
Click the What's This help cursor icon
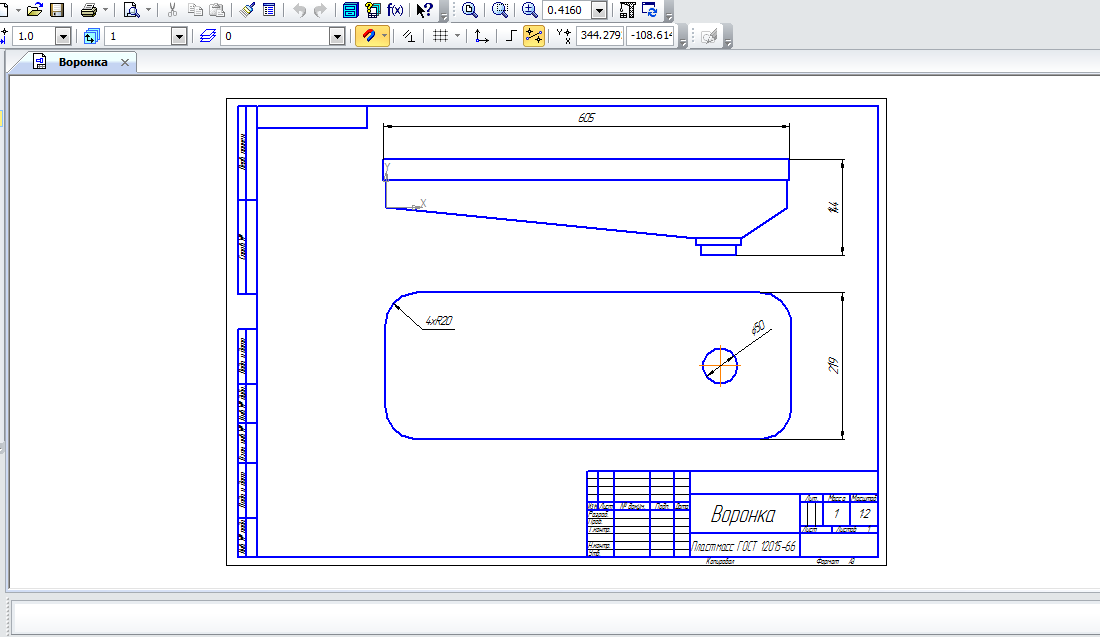[x=424, y=10]
